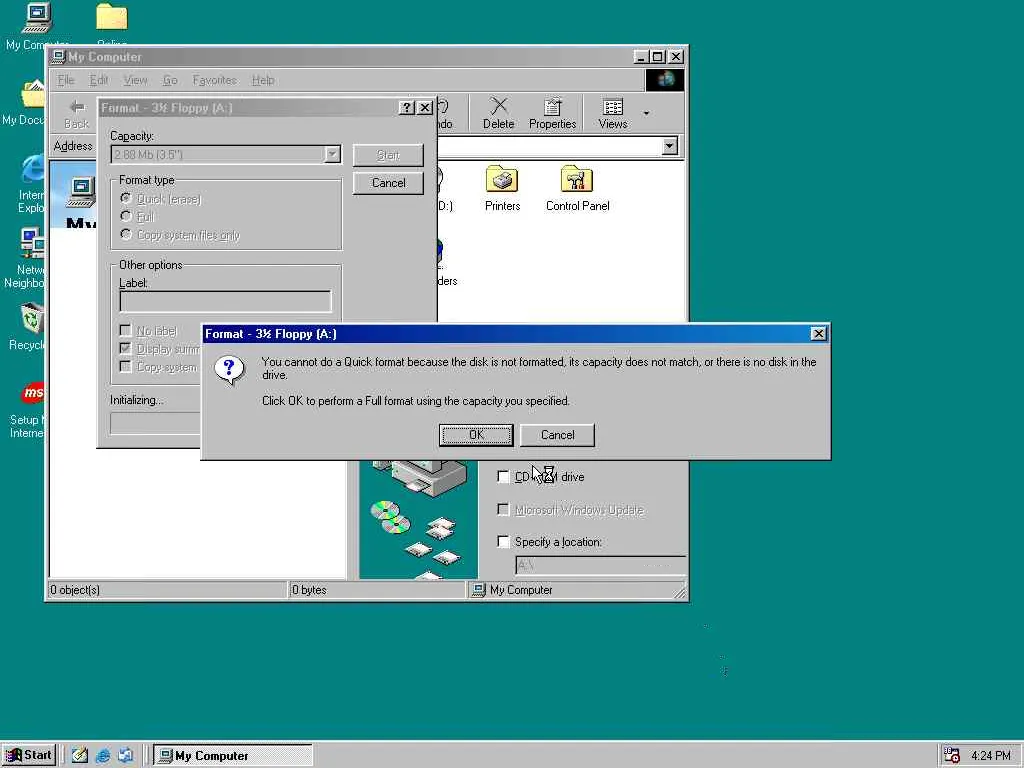Click the My Computer status bar zone
The height and width of the screenshot is (768, 1024).
point(575,590)
